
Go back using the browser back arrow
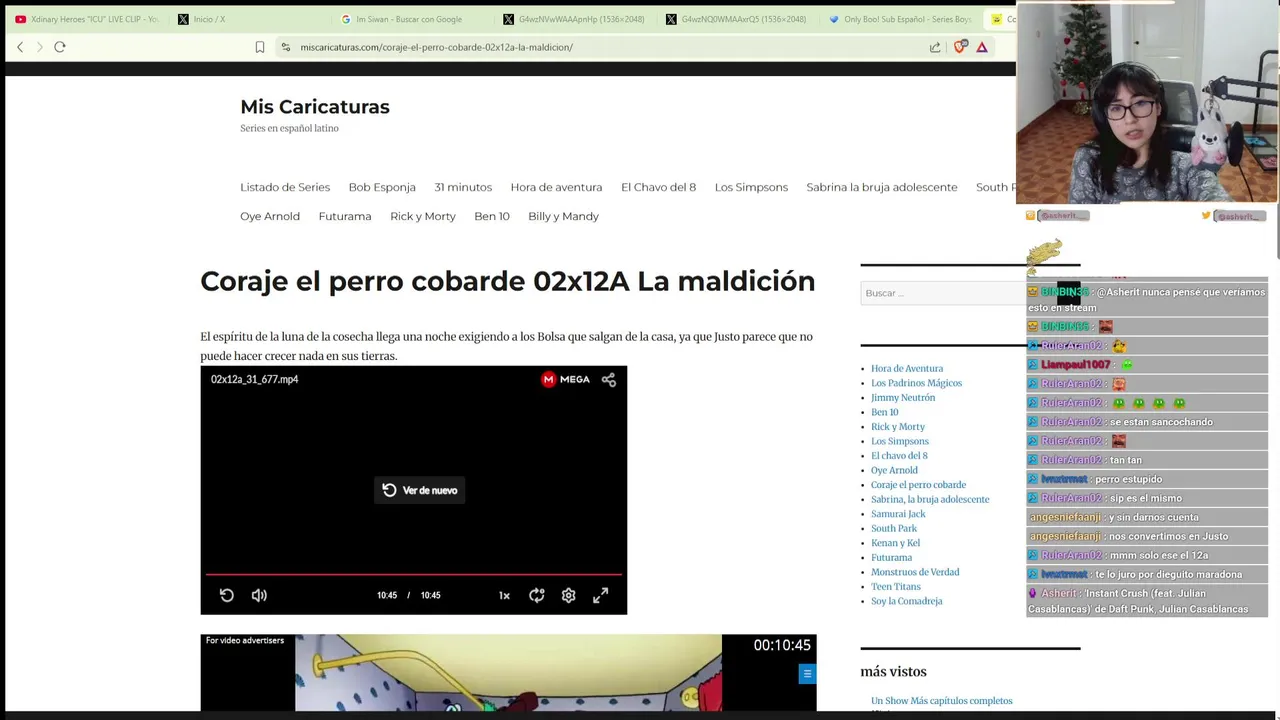(20, 47)
